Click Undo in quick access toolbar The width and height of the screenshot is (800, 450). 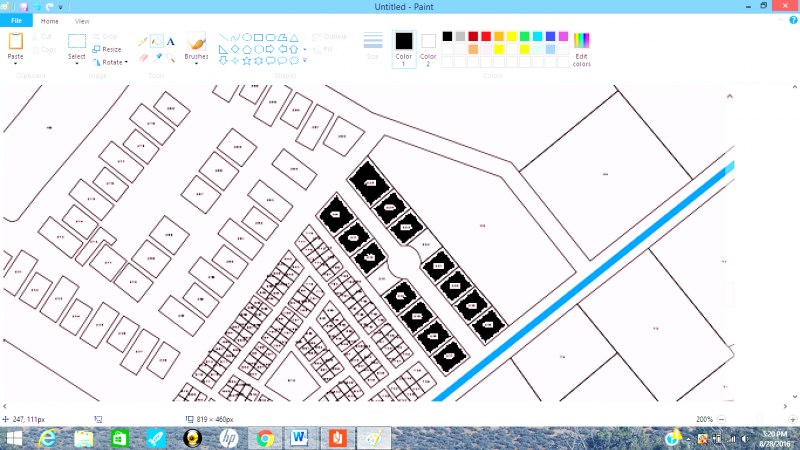click(37, 7)
